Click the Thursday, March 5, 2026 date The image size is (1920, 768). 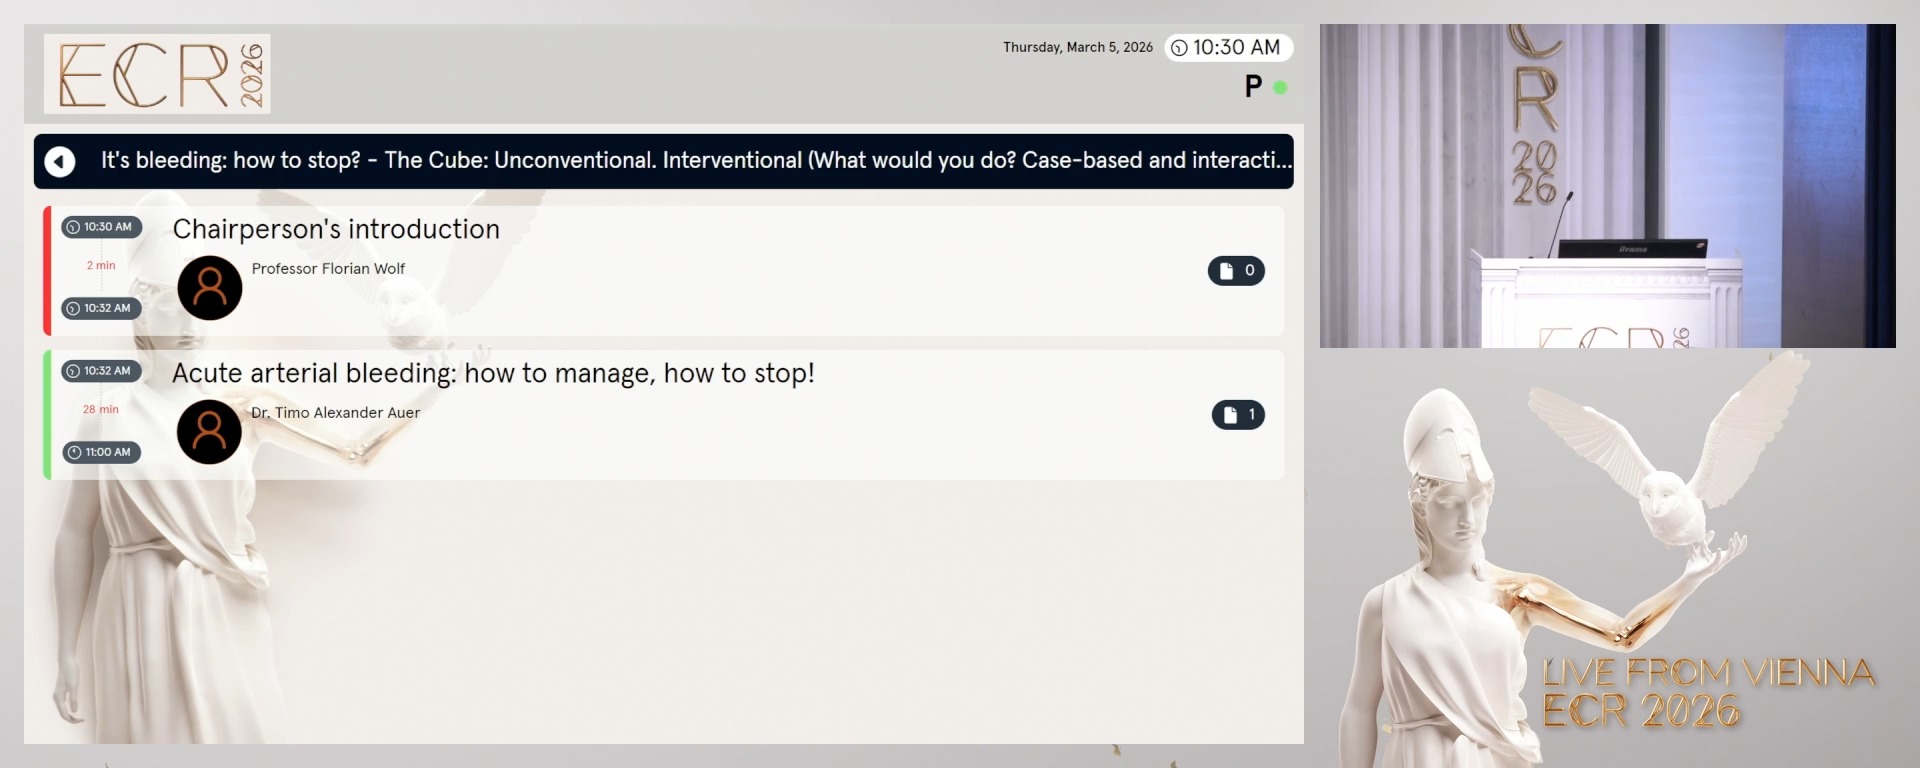tap(1077, 48)
